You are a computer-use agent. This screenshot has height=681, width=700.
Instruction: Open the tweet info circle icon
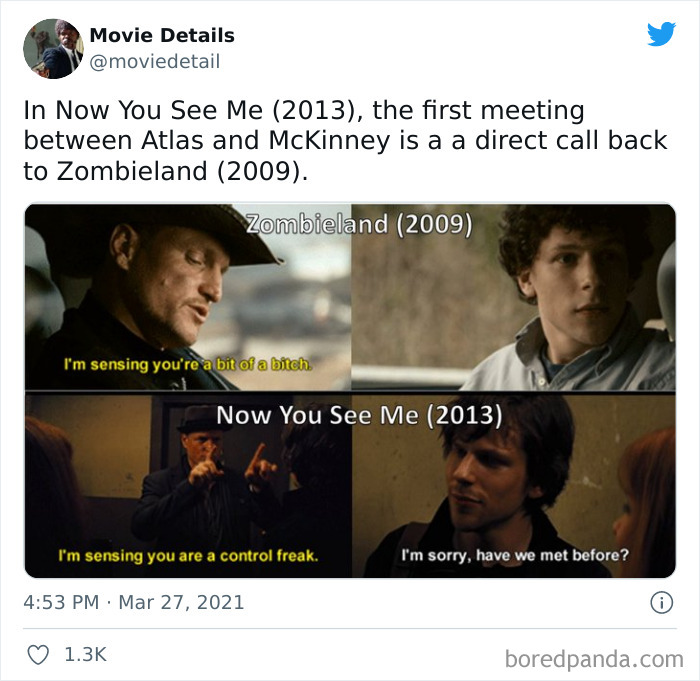(661, 602)
